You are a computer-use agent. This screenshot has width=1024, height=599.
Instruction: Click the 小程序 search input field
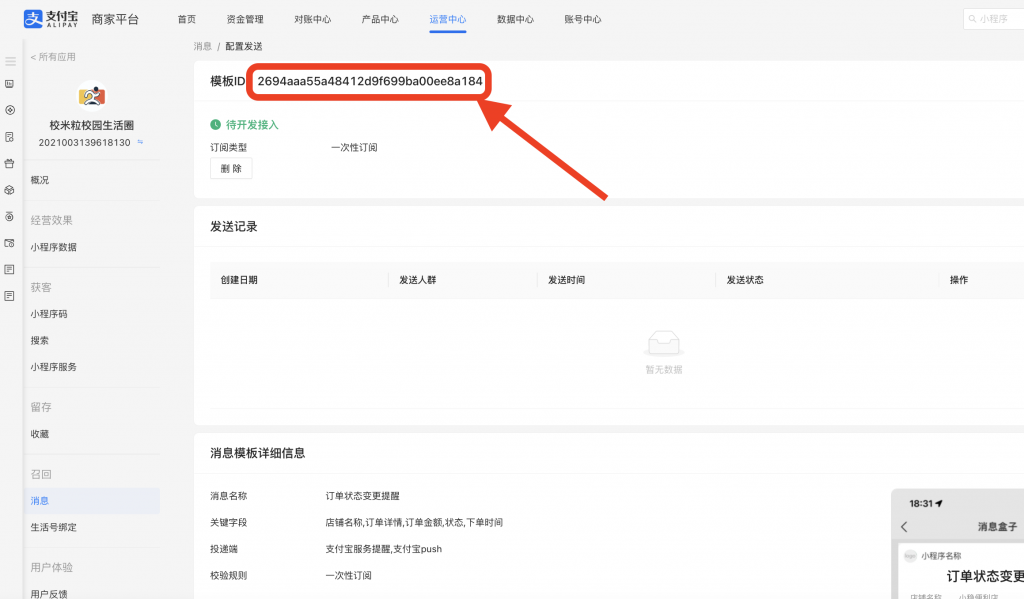[x=995, y=18]
